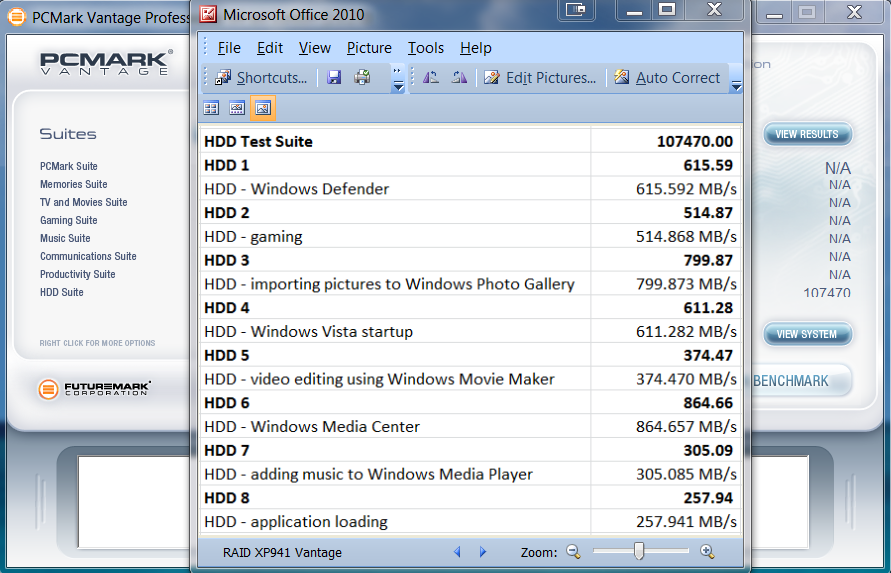Screen dimensions: 891x573
Task: Rotate the picture left
Action: [x=430, y=78]
